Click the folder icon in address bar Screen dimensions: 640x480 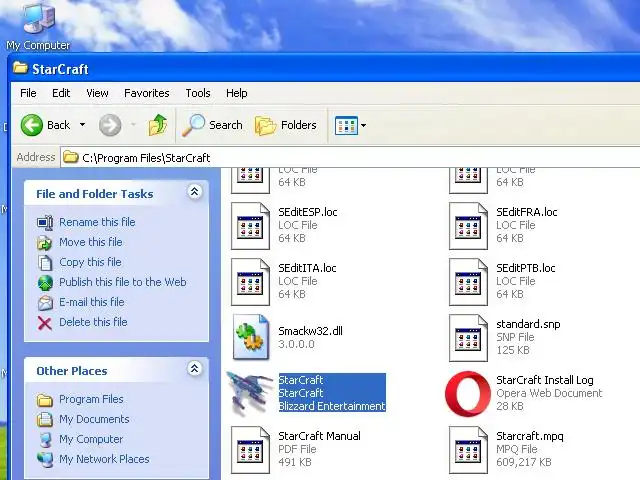71,157
